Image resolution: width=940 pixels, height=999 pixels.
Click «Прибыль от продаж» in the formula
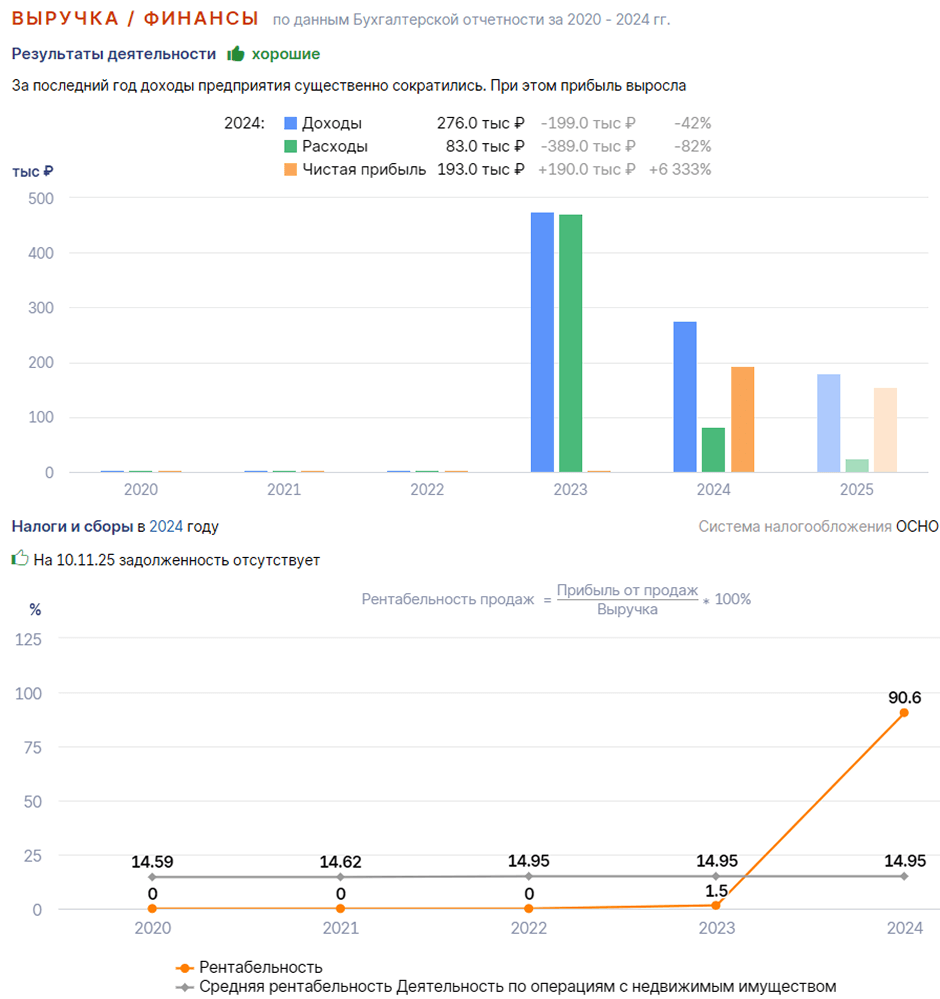tap(628, 590)
